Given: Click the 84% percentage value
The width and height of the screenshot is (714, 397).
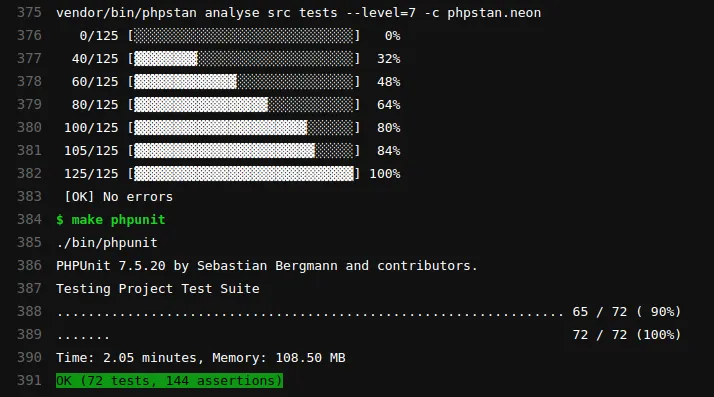Looking at the screenshot, I should point(388,151).
